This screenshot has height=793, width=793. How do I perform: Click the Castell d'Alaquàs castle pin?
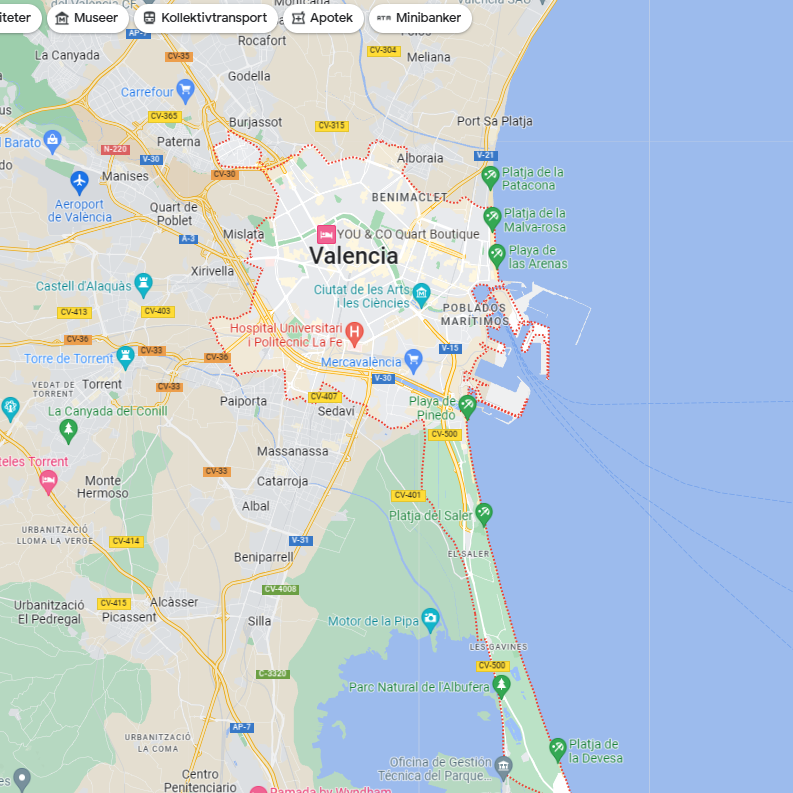144,285
